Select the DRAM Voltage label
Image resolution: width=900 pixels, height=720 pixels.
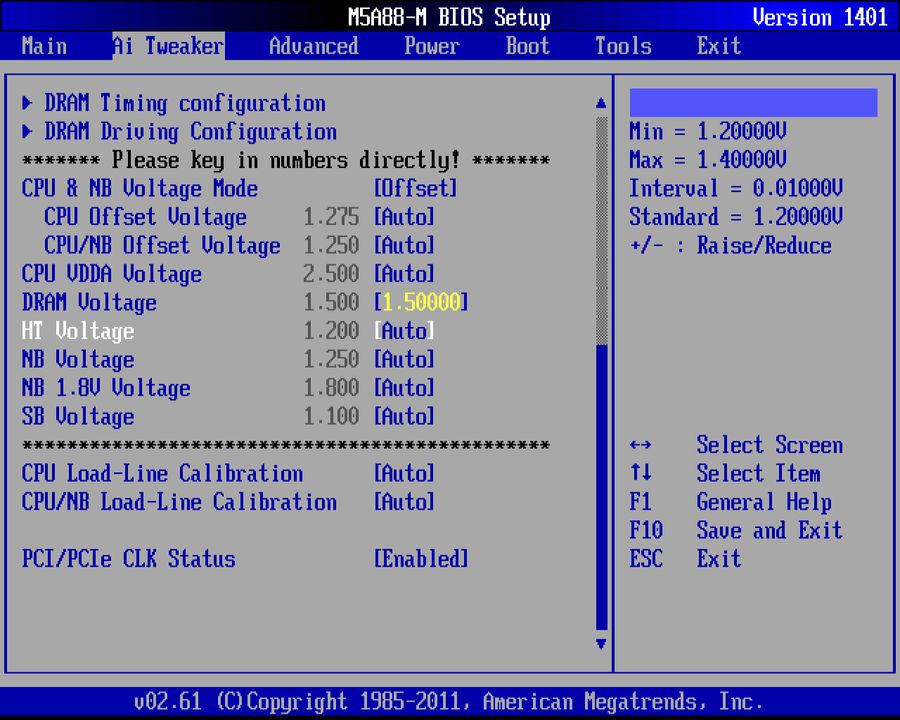tap(89, 303)
